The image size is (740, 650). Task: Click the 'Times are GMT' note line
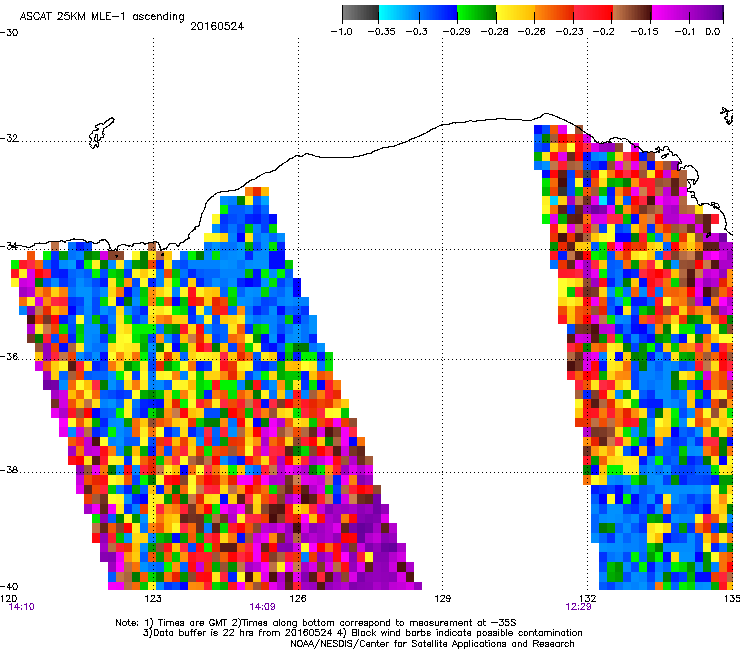click(316, 623)
